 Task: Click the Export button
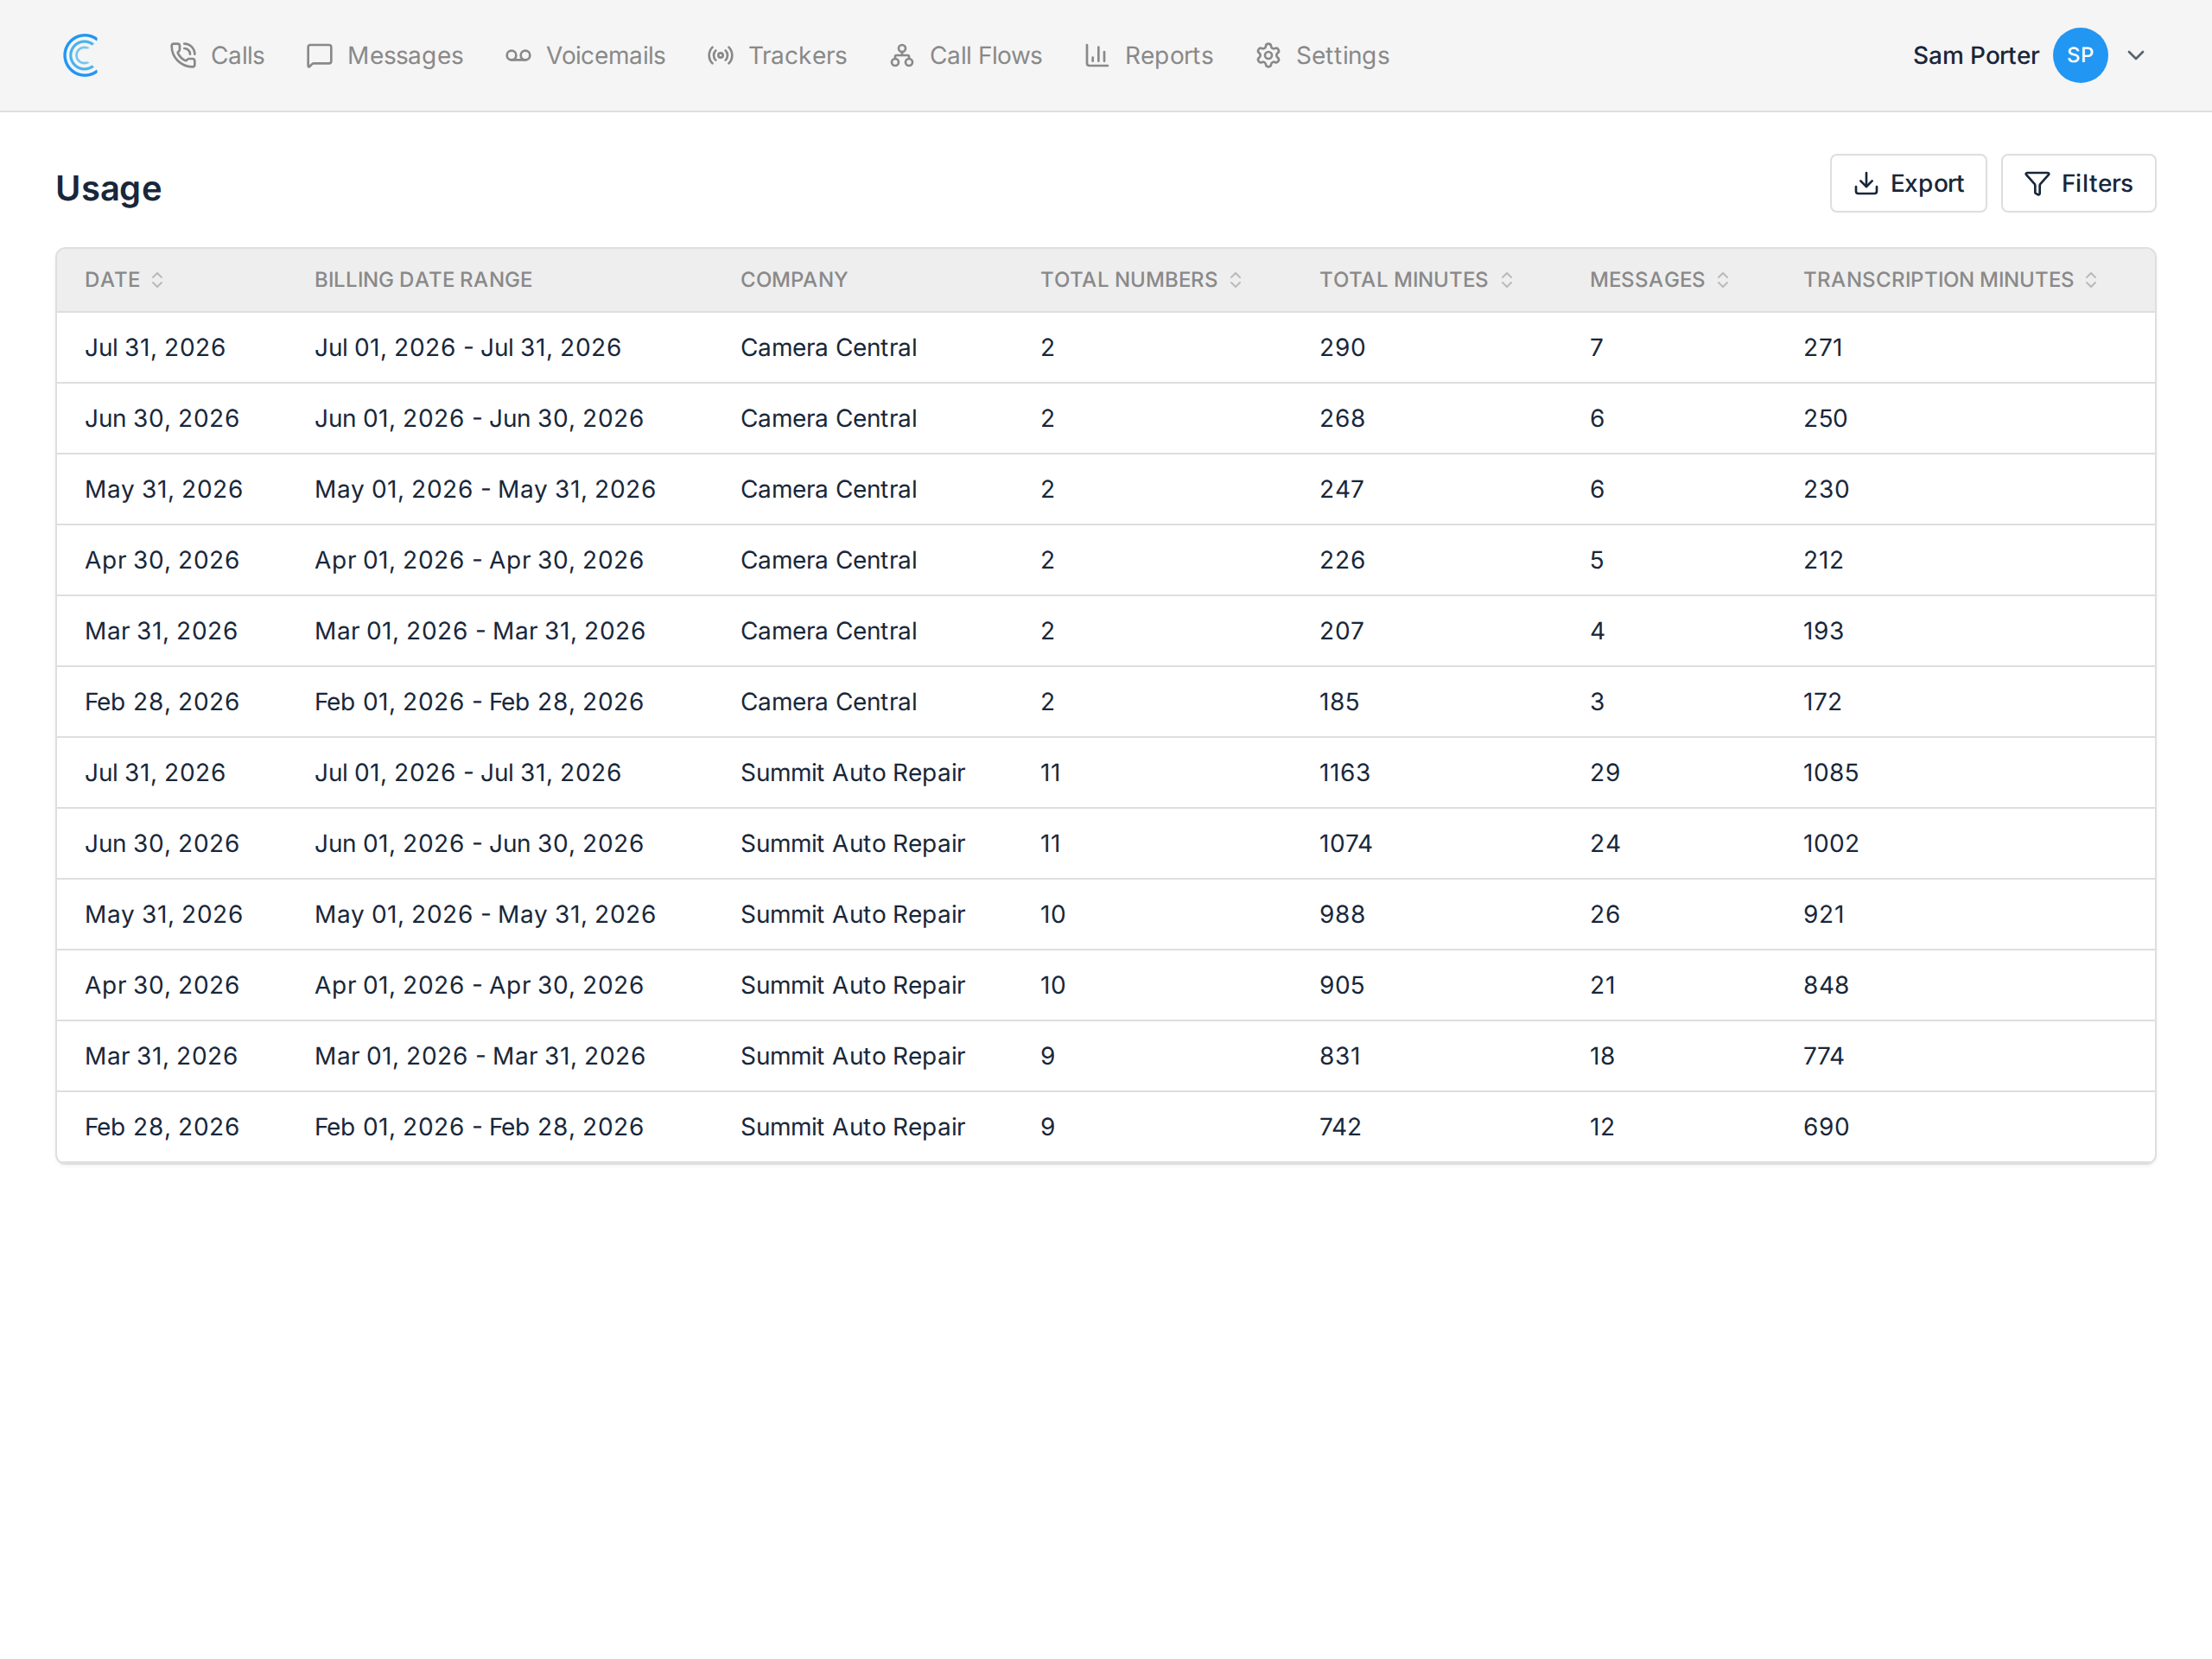pos(1908,183)
